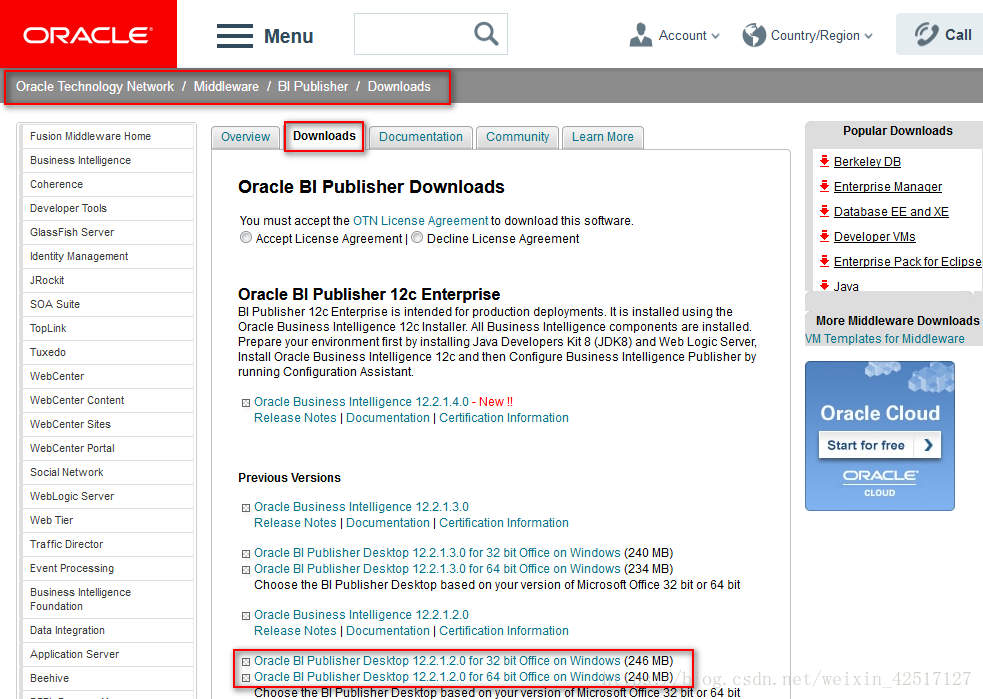
Task: Click box icon beside Desktop 12.2.1.3.0 32 bit
Action: [x=246, y=554]
